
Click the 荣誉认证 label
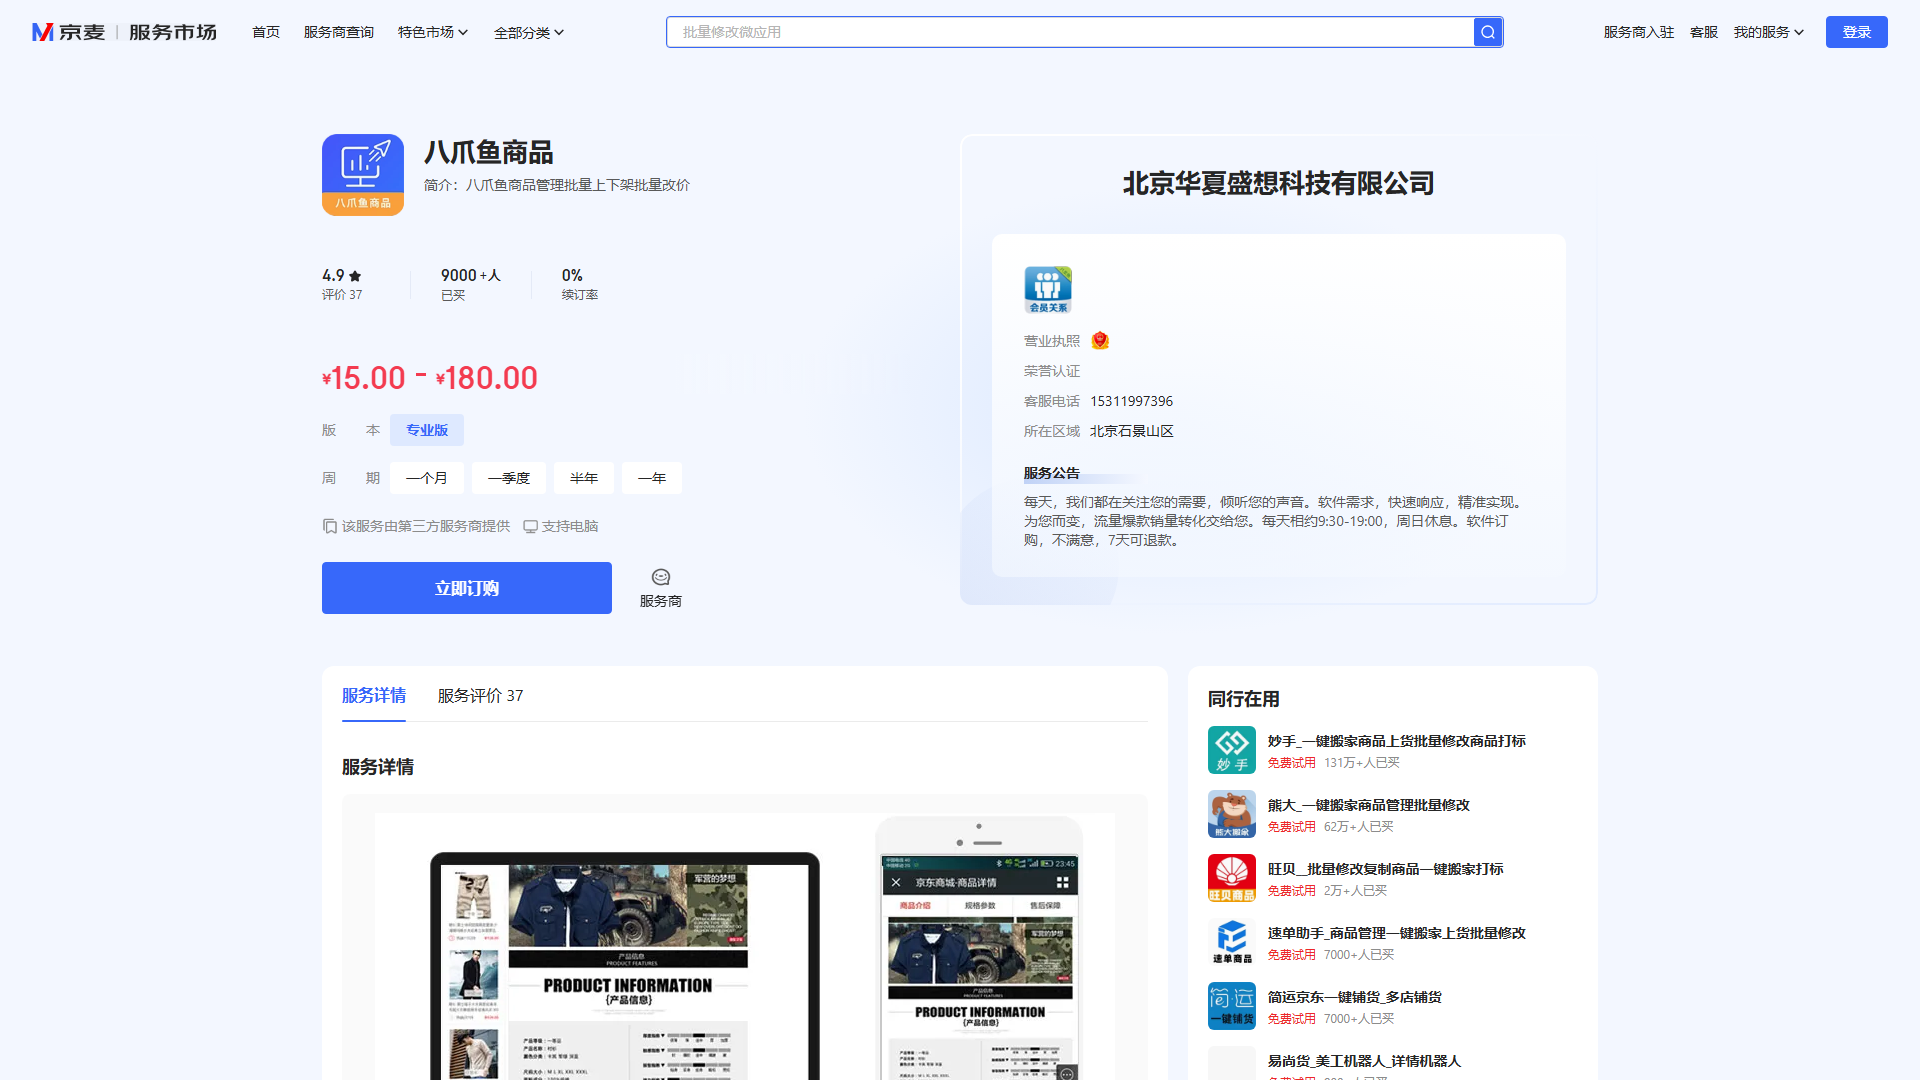point(1052,371)
